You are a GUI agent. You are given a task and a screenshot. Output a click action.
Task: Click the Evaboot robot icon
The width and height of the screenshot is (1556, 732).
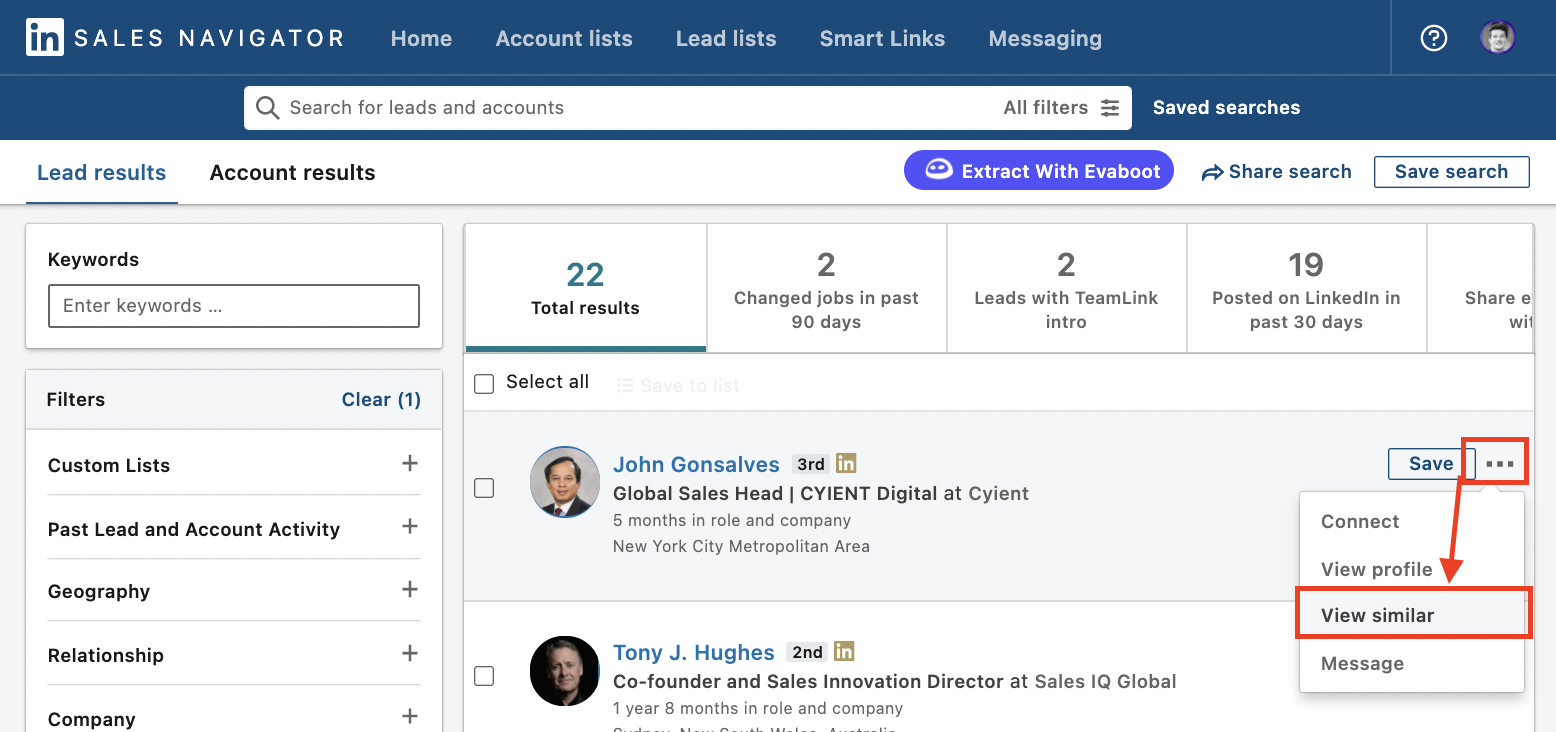click(938, 170)
